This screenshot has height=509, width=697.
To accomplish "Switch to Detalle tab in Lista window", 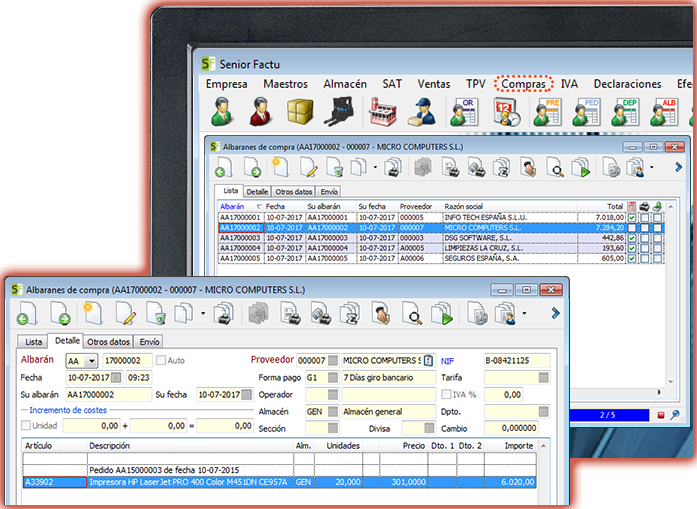I will pyautogui.click(x=257, y=192).
